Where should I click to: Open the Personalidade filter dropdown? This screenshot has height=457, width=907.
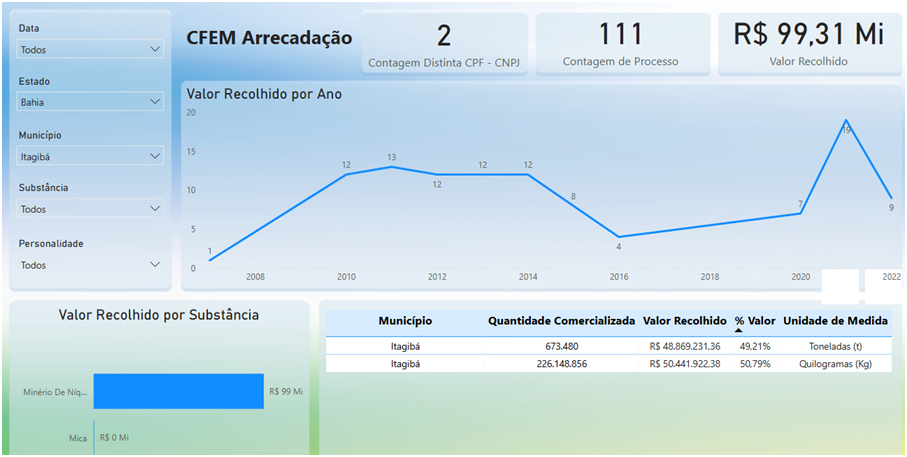tap(90, 265)
